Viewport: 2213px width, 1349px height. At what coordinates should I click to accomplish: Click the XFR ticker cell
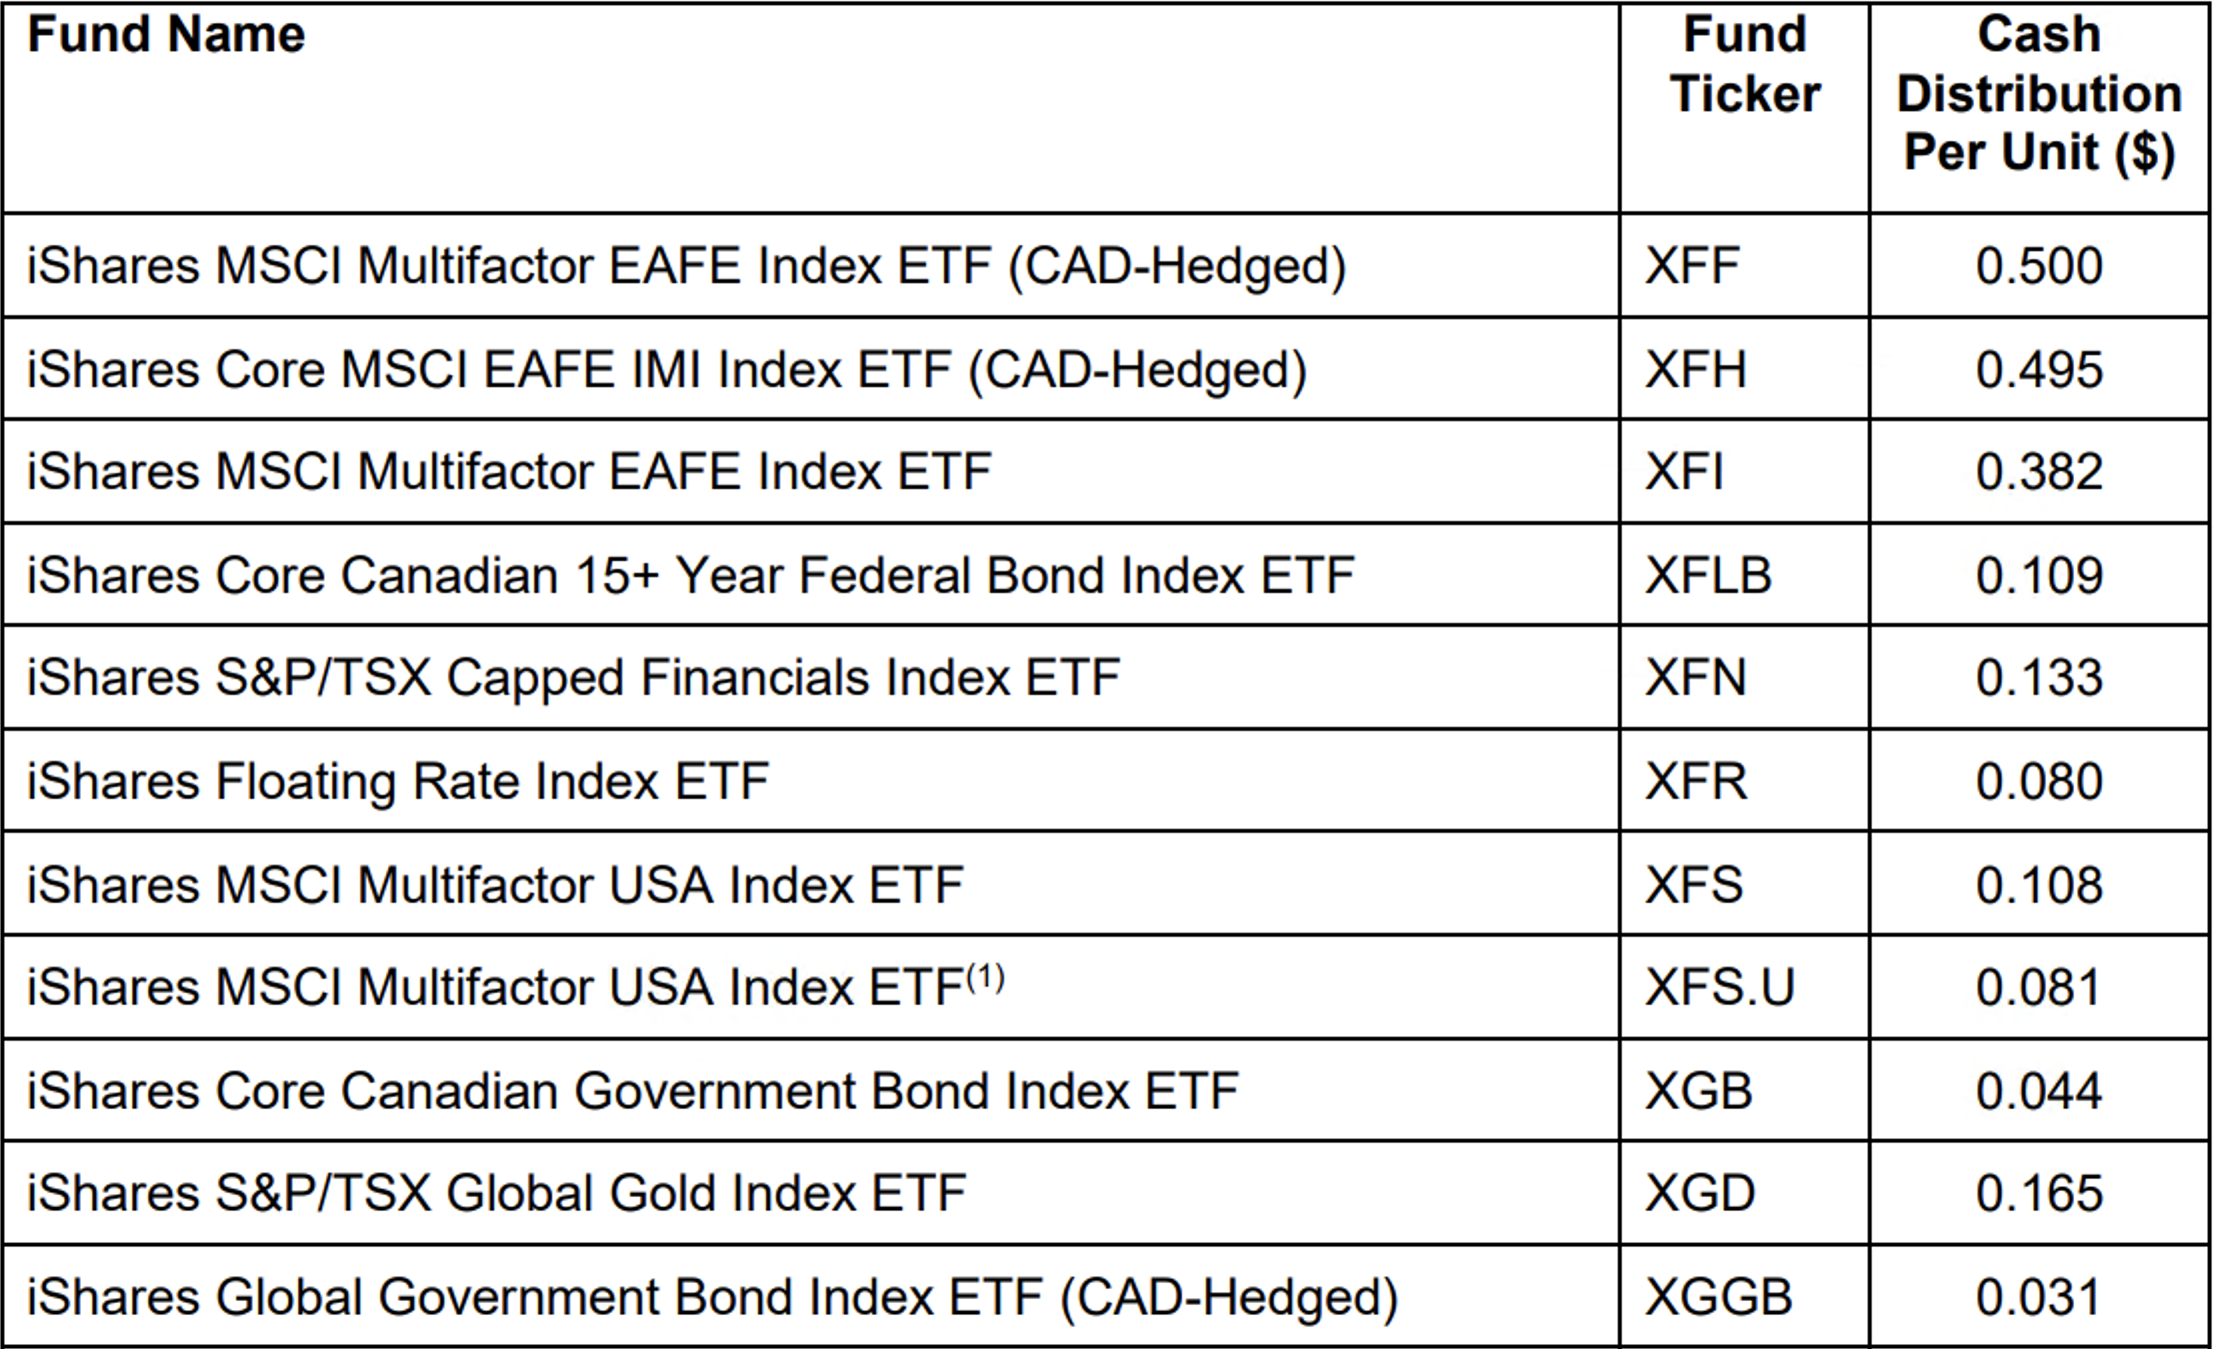pos(1696,782)
